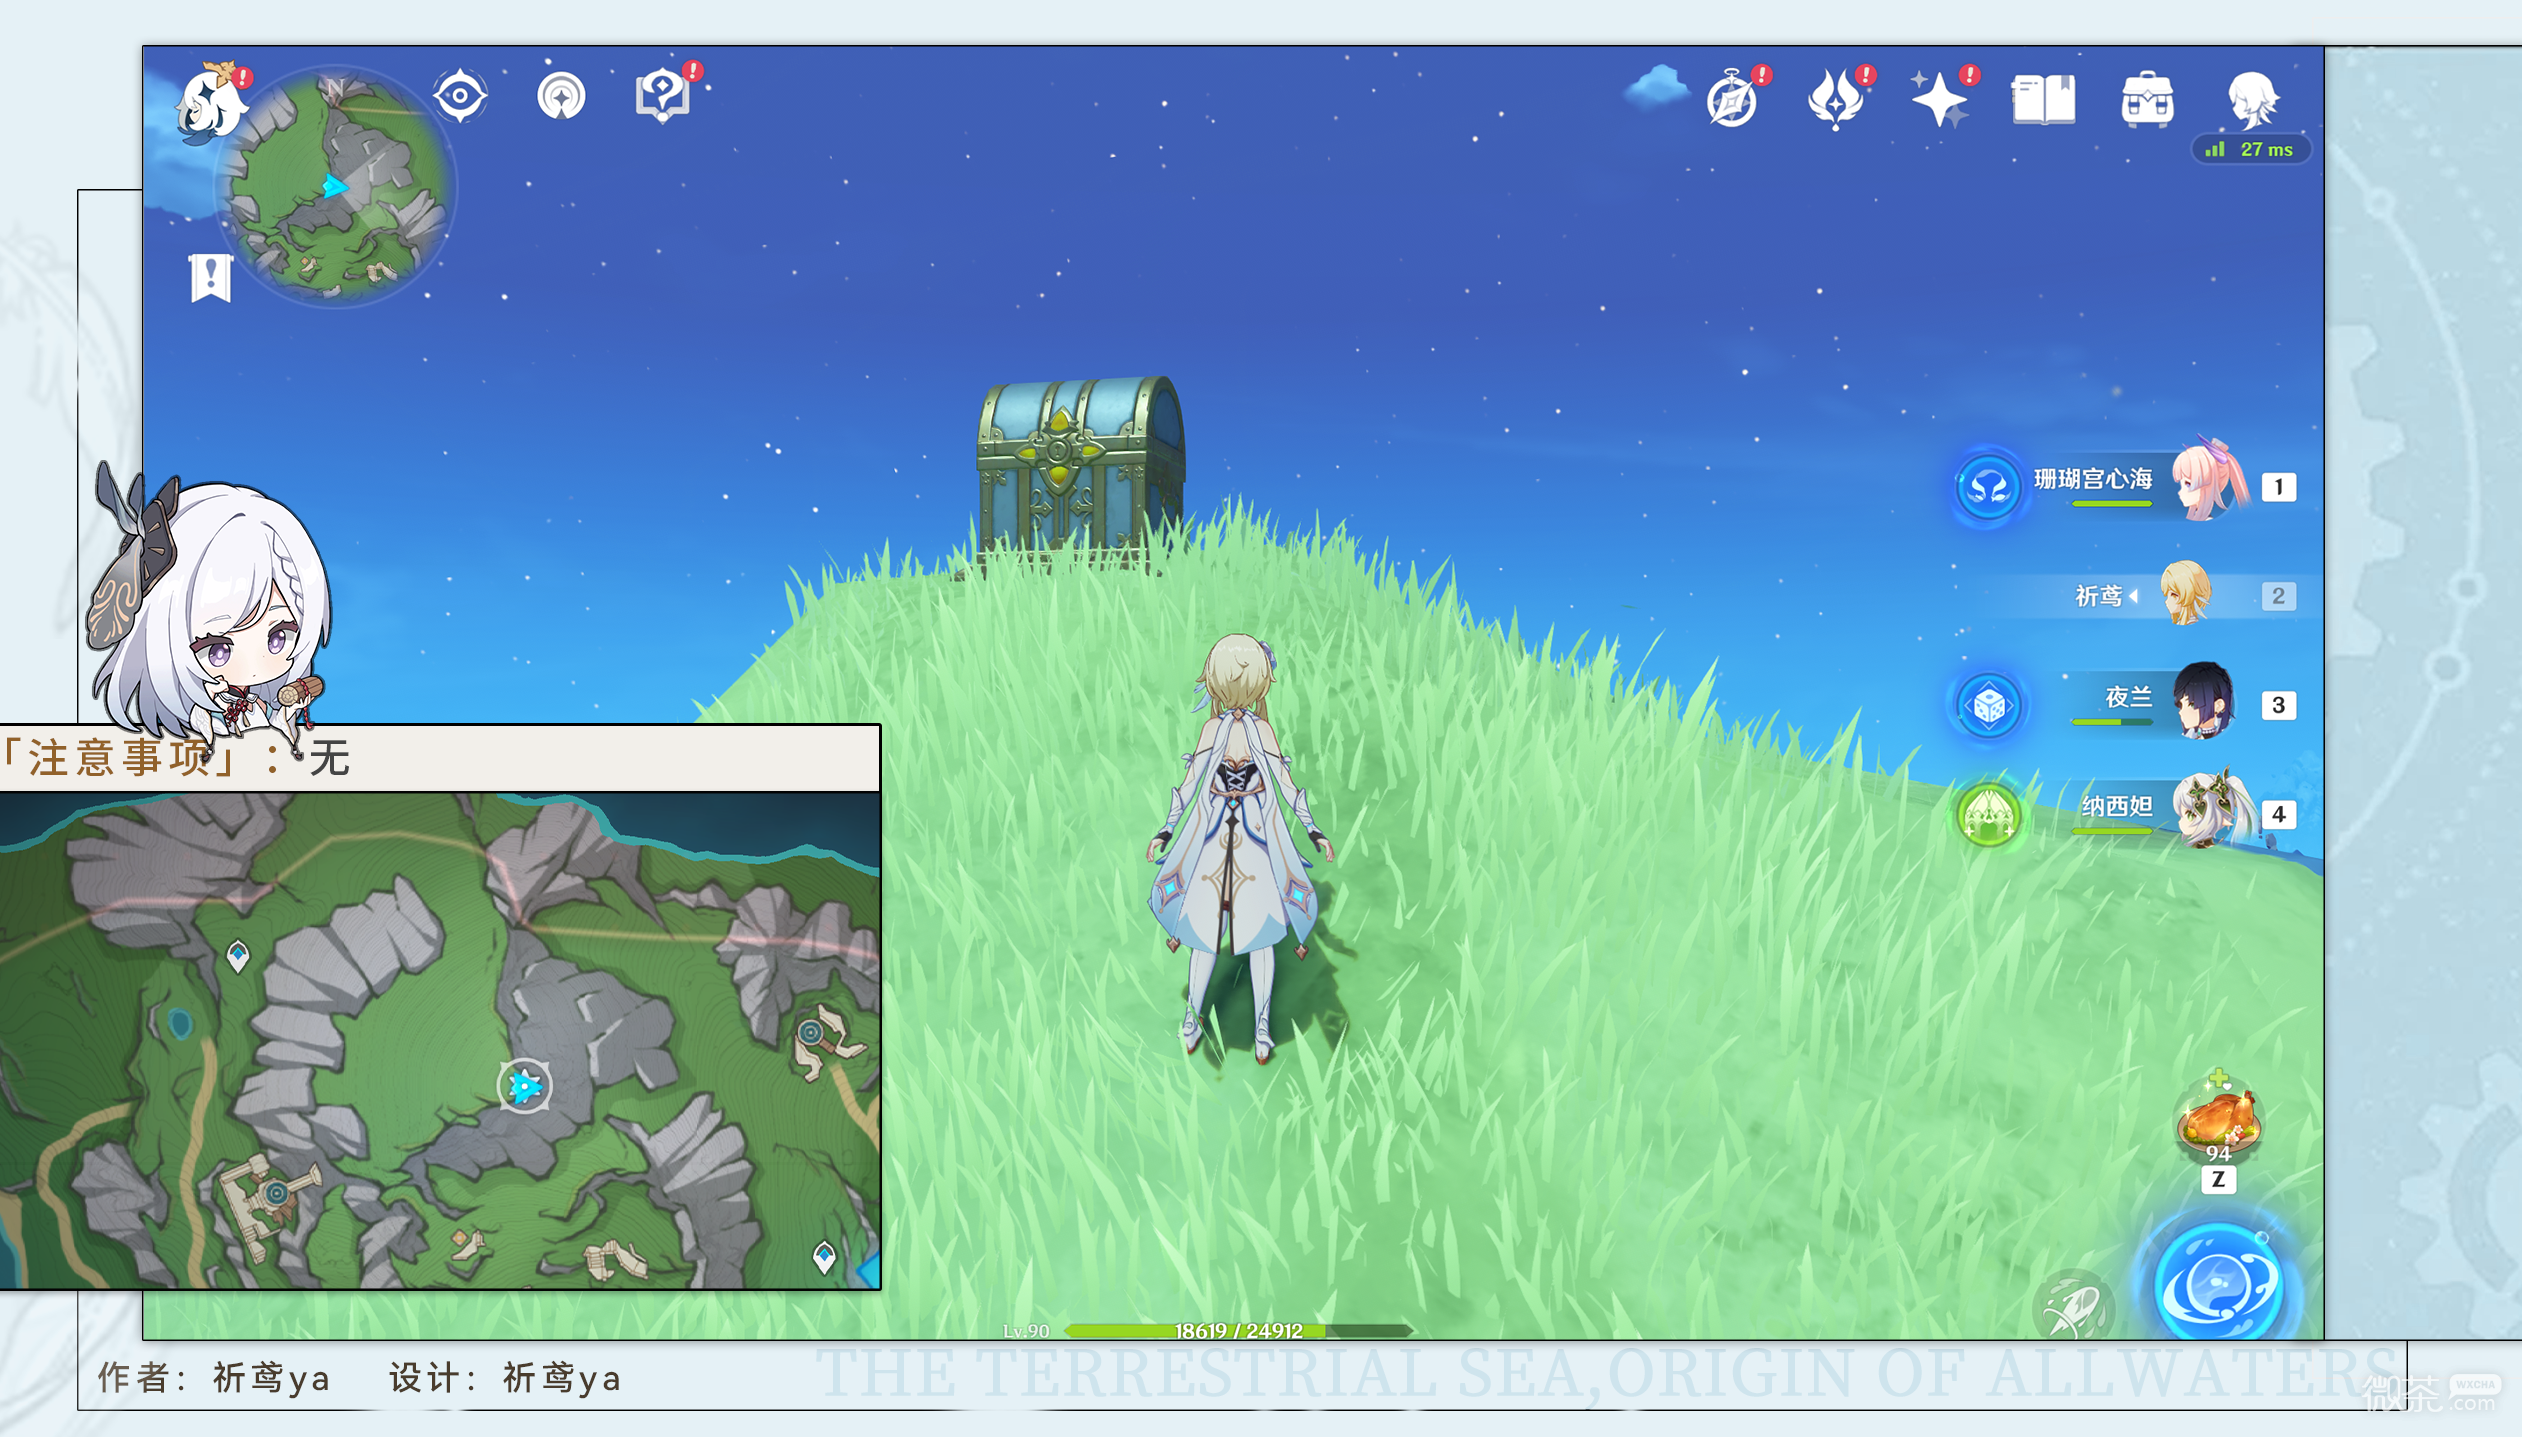
Task: Click the blonde Traveler character
Action: pos(1239,850)
